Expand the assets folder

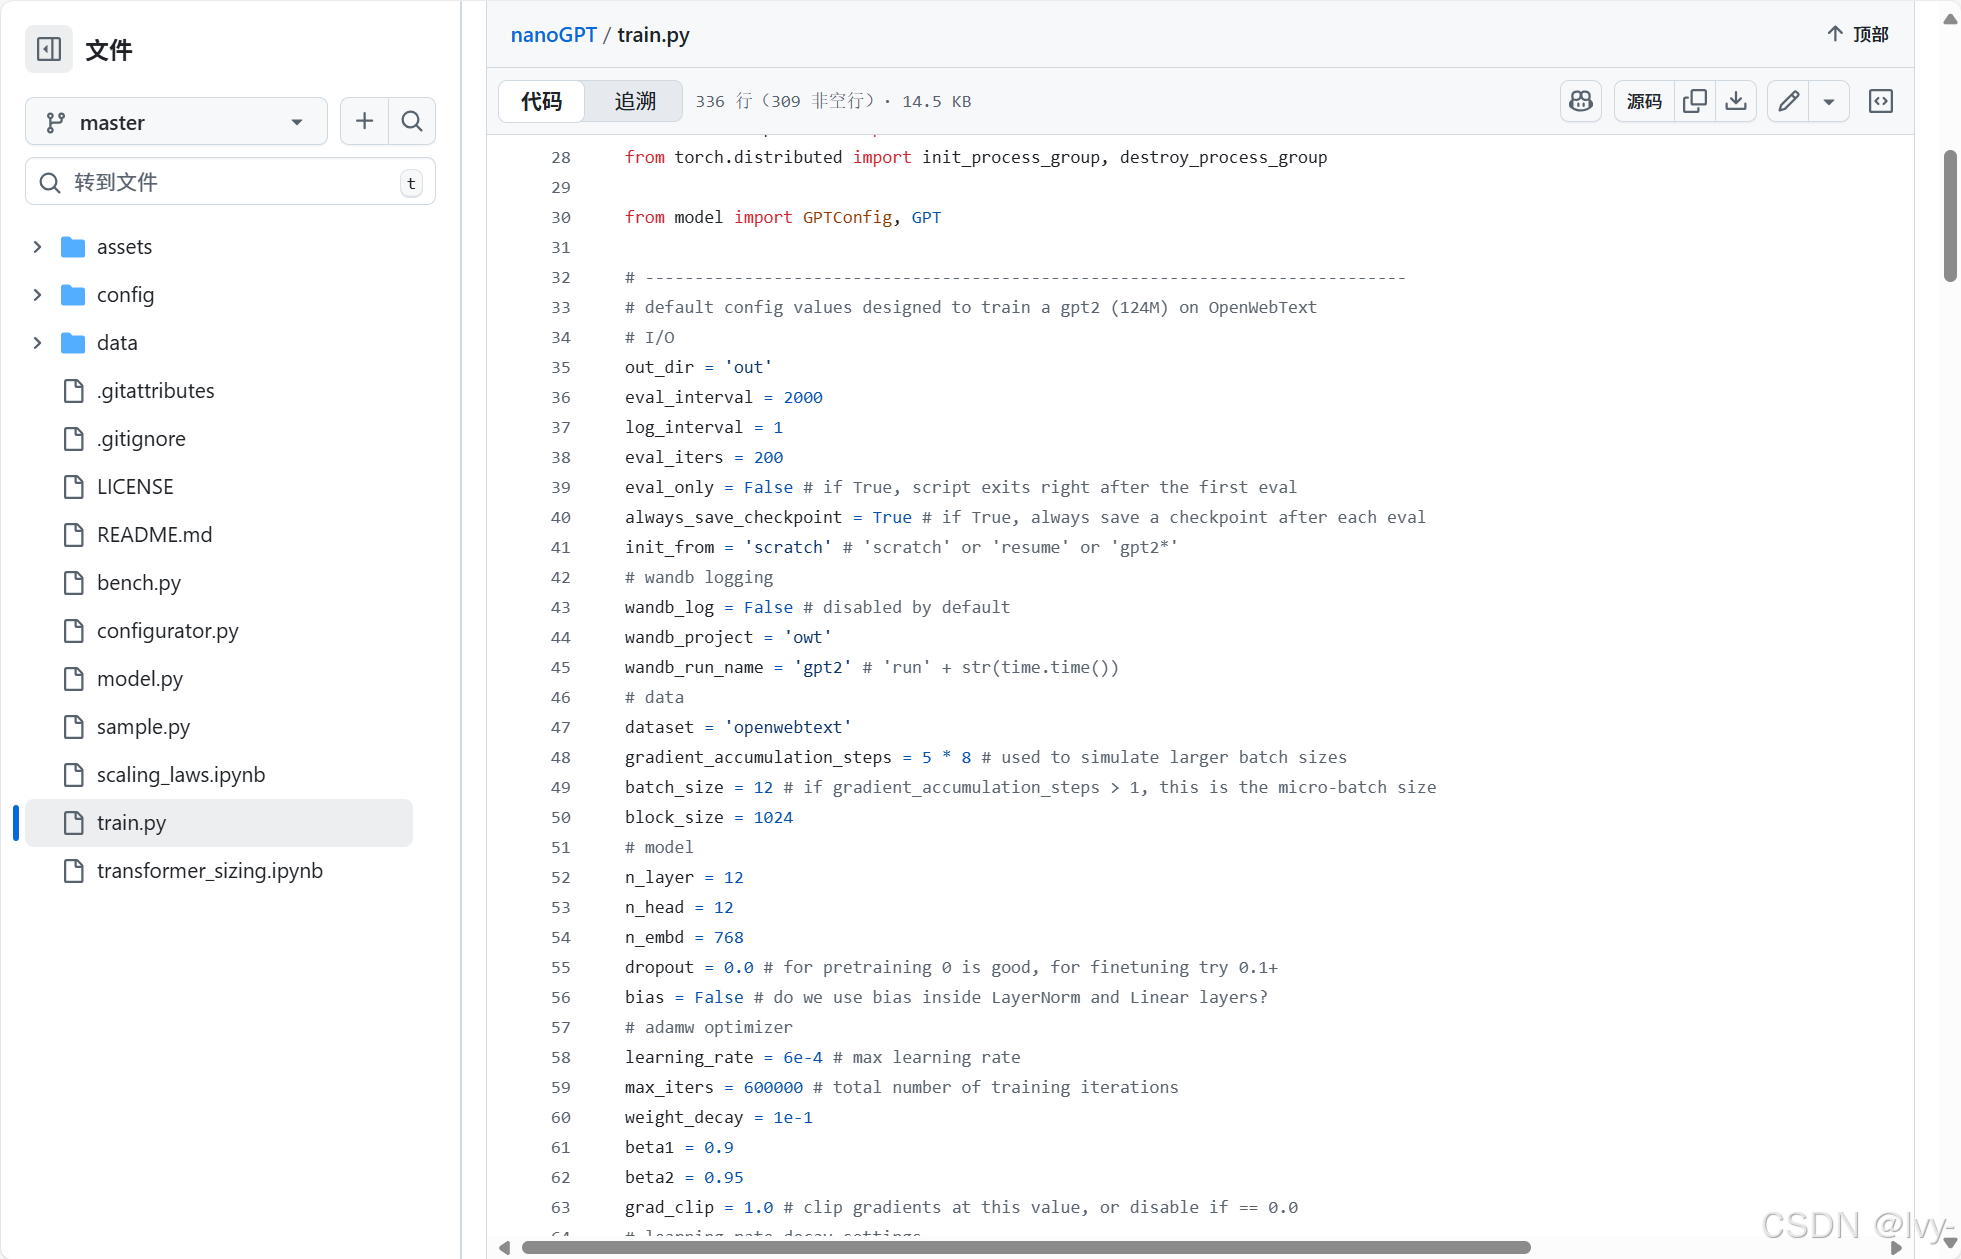pyautogui.click(x=37, y=247)
